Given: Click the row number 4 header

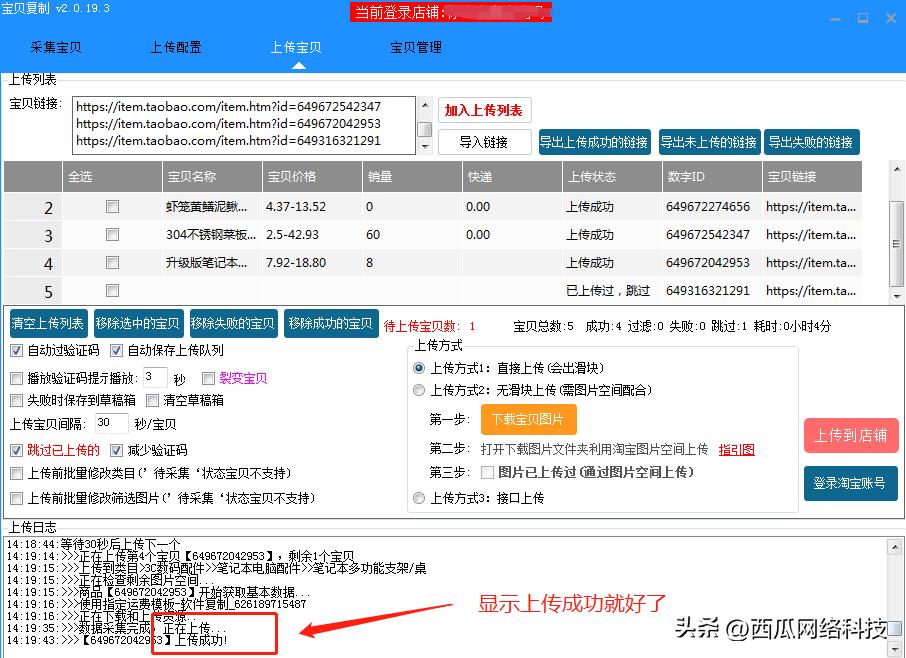Looking at the screenshot, I should [33, 263].
